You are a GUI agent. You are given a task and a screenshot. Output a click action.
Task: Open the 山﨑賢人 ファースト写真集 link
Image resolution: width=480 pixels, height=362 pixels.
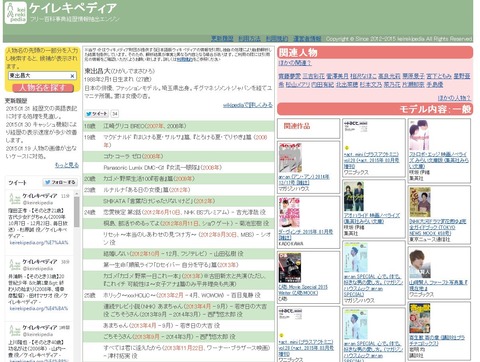tap(438, 285)
